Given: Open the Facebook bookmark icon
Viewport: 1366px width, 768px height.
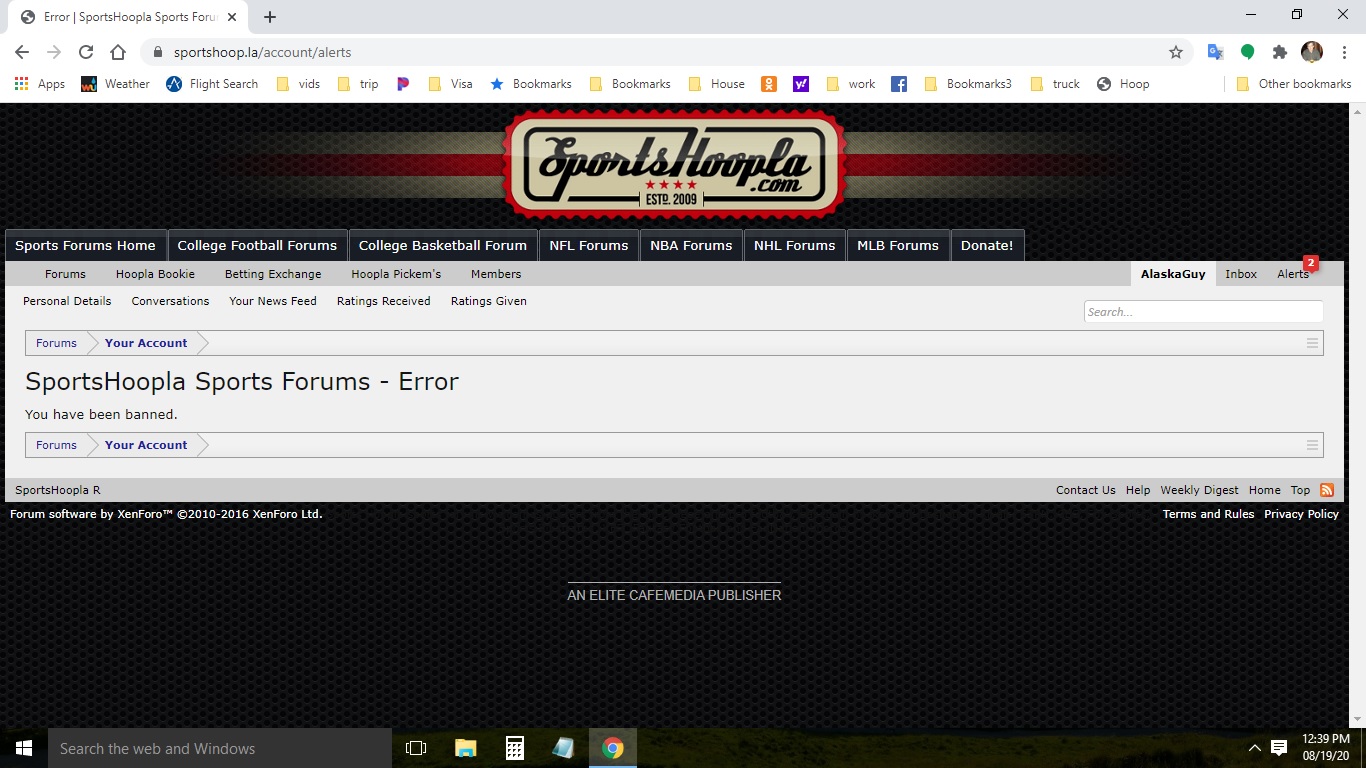Looking at the screenshot, I should pyautogui.click(x=899, y=84).
